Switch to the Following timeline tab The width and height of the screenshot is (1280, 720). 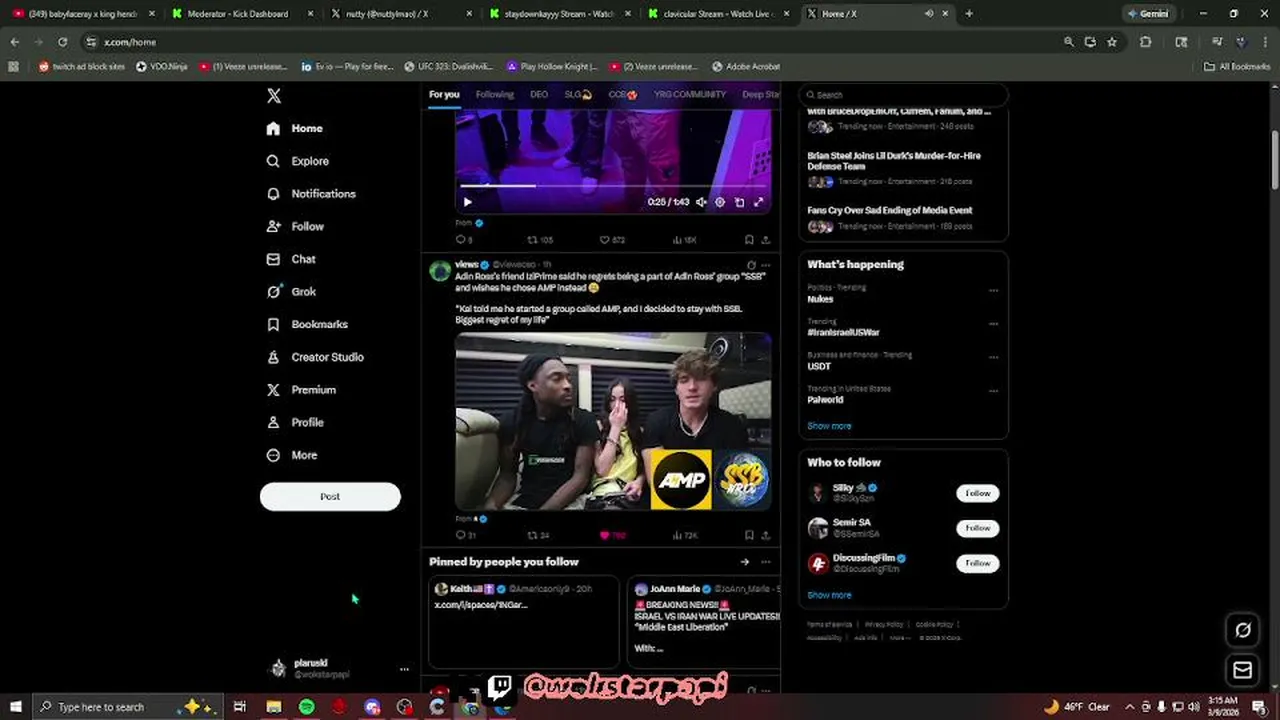tap(494, 95)
